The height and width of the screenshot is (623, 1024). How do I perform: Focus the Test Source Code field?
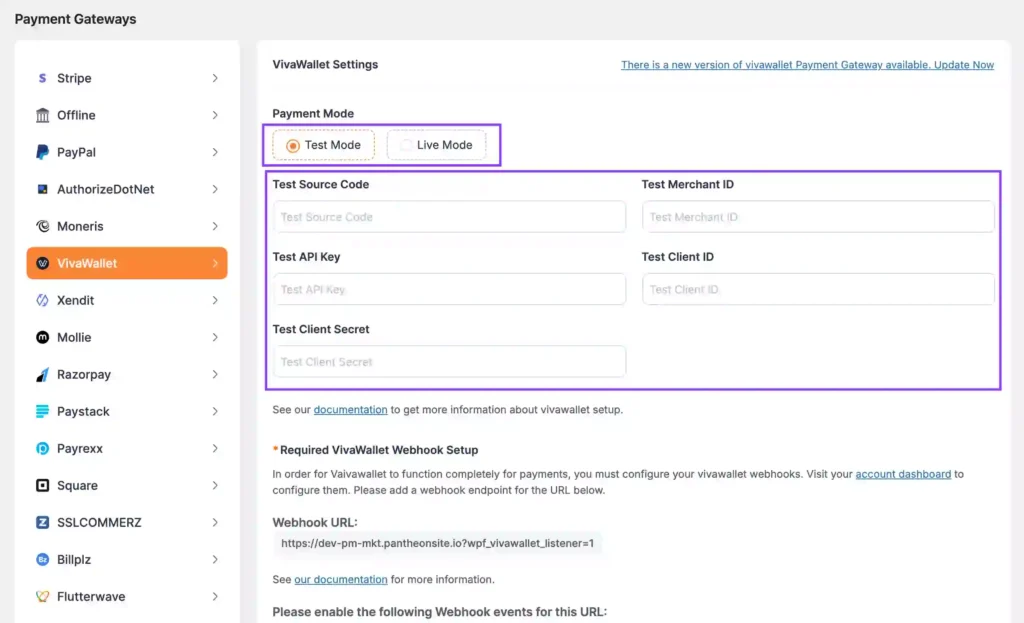click(x=449, y=217)
